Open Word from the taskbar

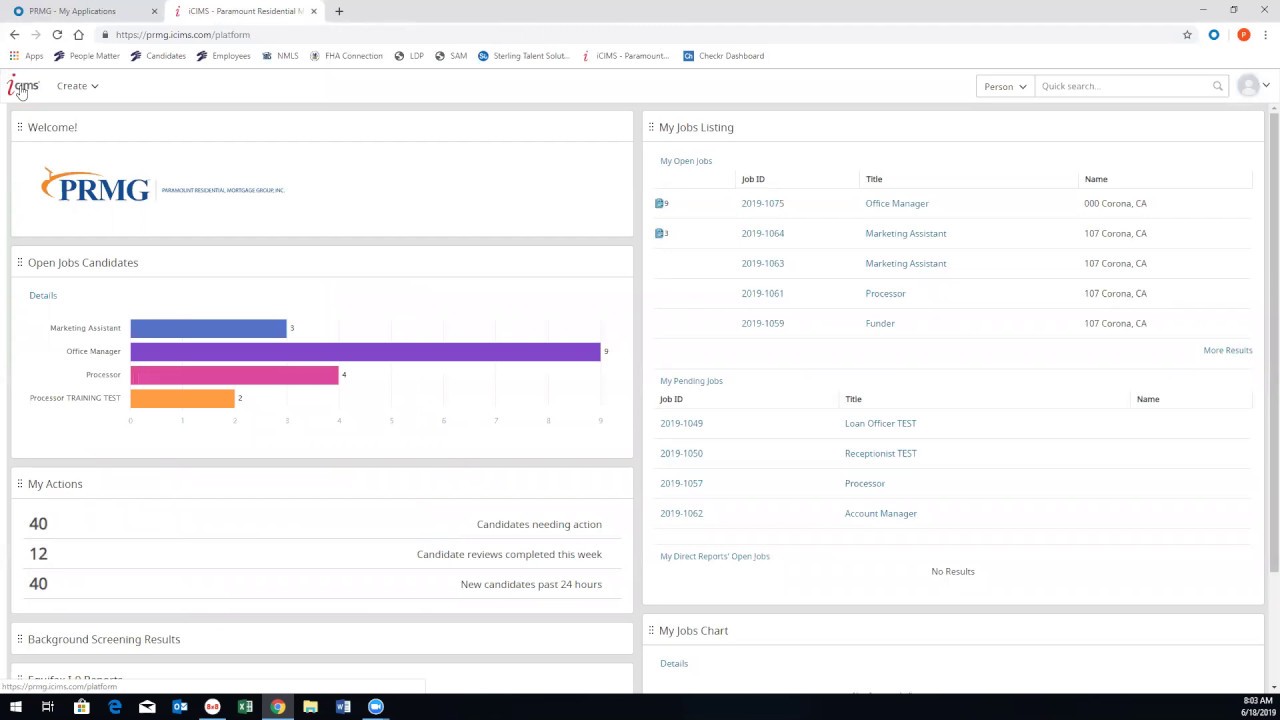coord(343,707)
